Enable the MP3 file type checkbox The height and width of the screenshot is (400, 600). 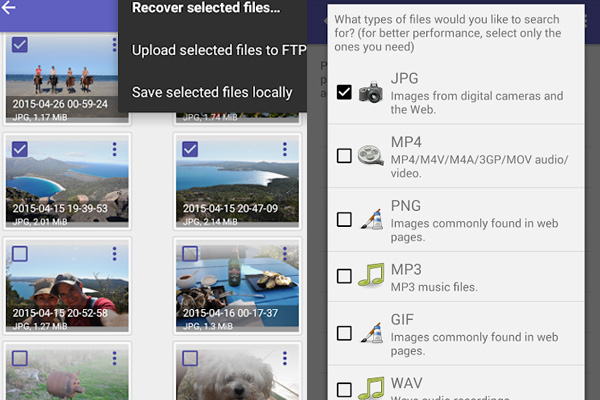point(344,276)
